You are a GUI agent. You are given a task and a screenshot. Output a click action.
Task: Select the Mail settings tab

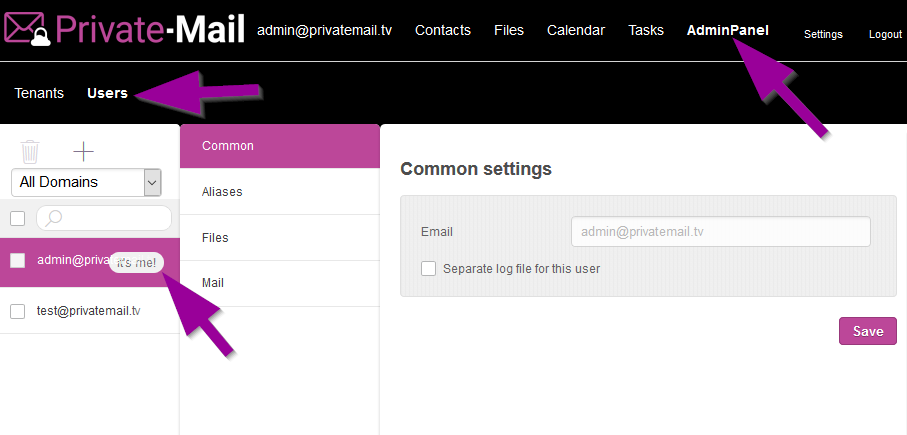[x=213, y=283]
